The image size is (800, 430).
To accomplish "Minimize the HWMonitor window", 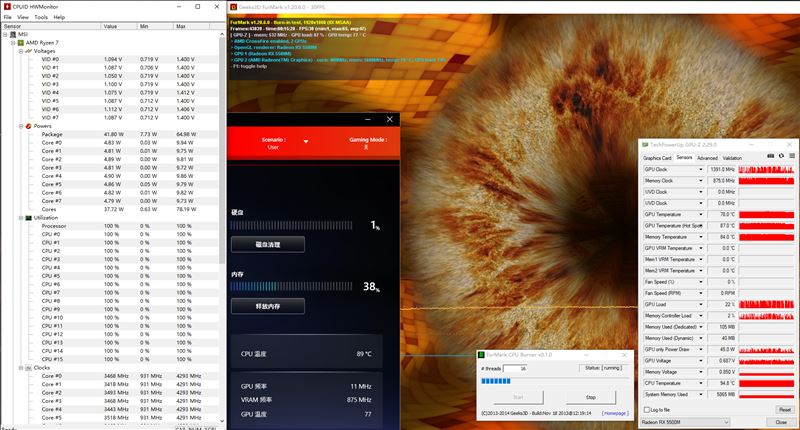I will [x=179, y=7].
